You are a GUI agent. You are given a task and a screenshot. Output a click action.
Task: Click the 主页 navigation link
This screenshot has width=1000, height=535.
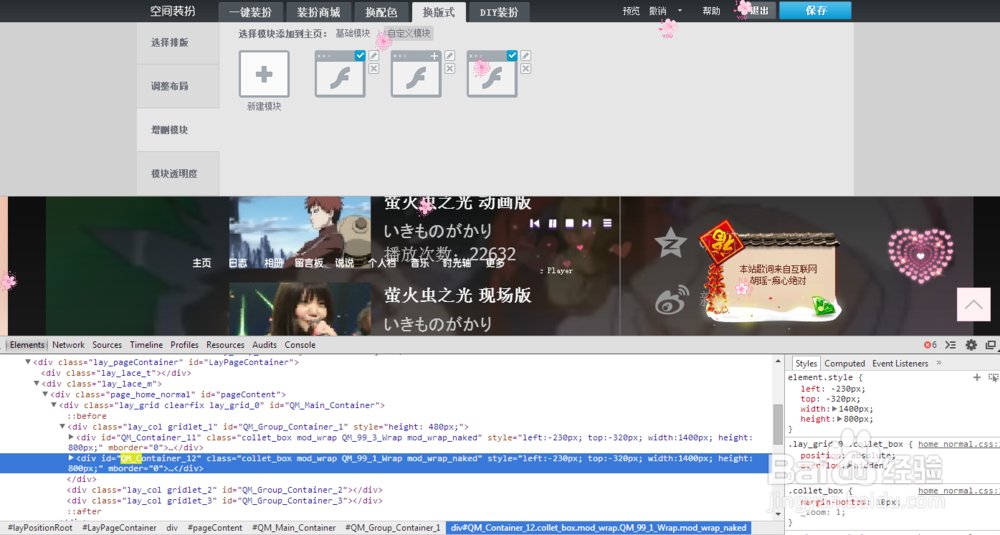point(202,263)
